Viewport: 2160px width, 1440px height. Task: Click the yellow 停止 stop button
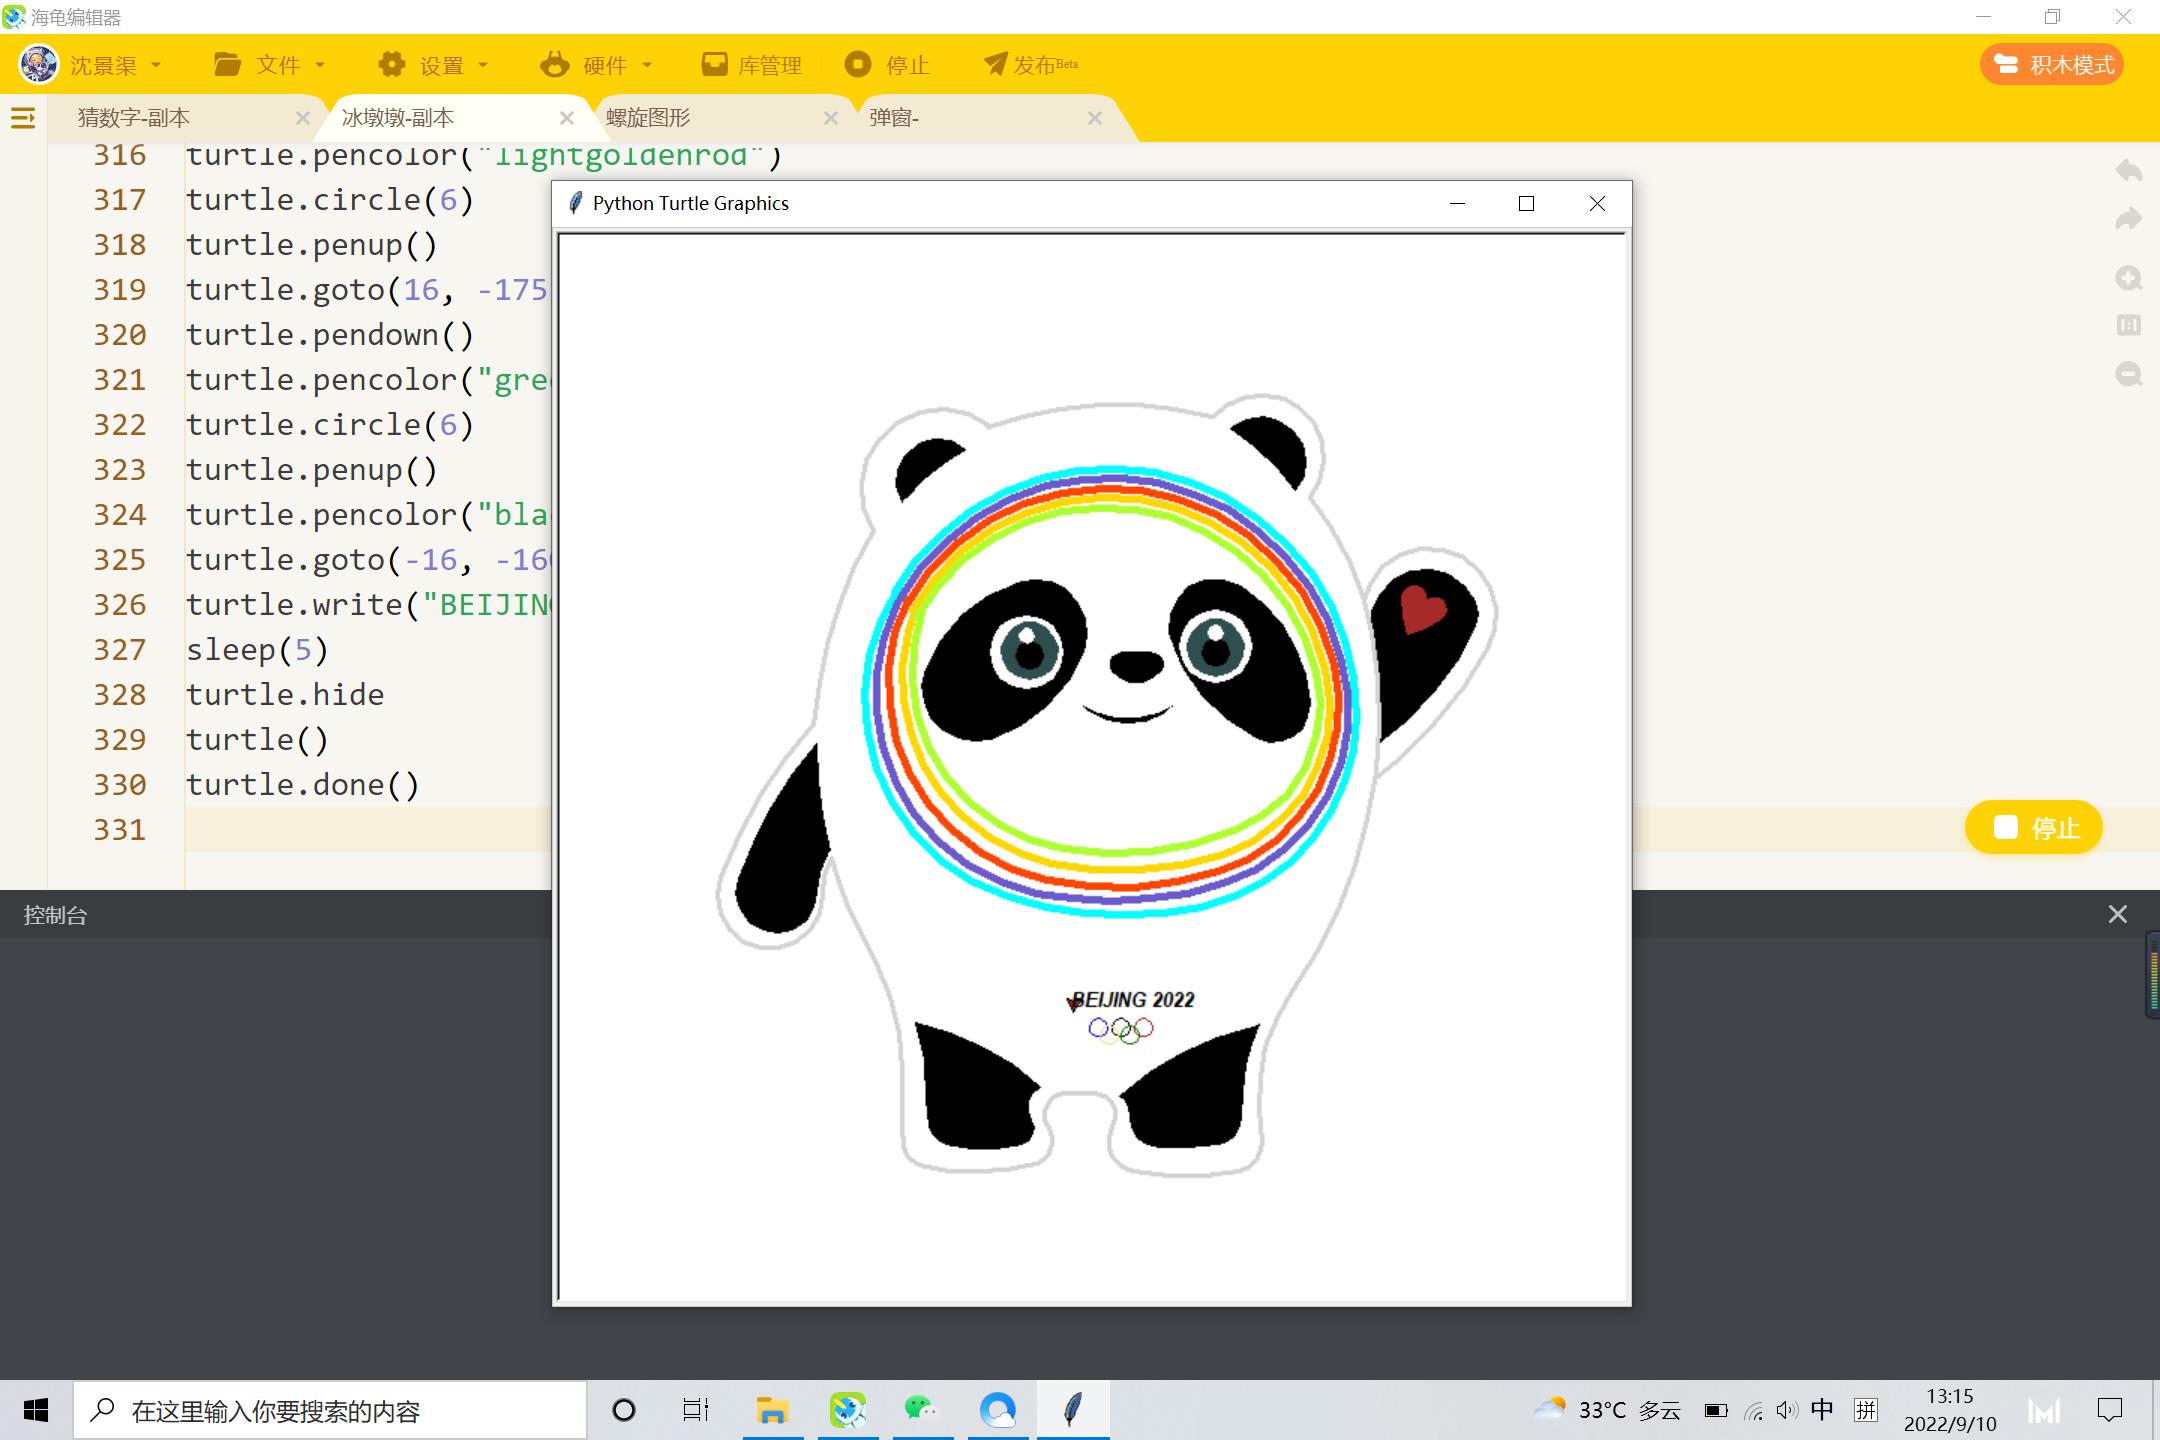click(x=2034, y=828)
